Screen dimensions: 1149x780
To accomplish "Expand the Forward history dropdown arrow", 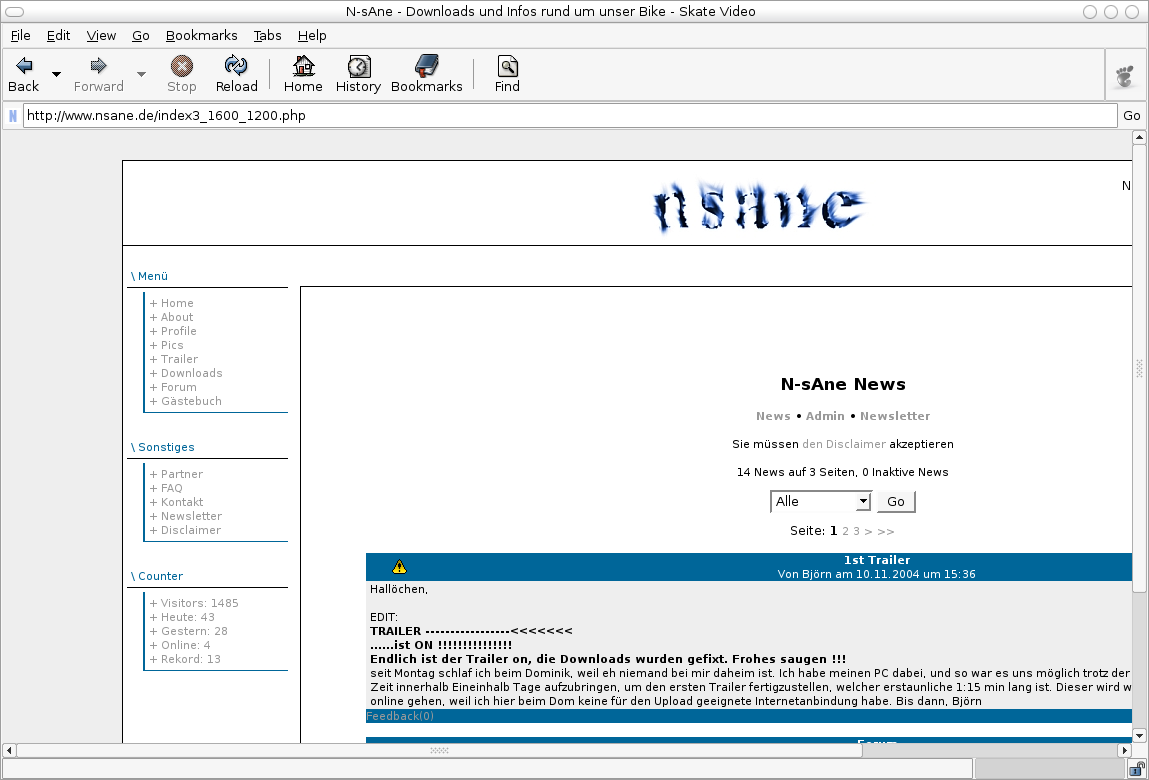I will [141, 74].
